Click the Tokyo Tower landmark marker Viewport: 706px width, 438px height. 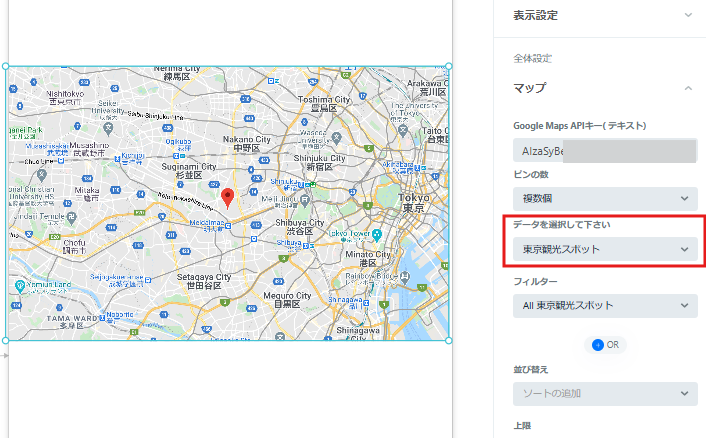click(x=377, y=235)
